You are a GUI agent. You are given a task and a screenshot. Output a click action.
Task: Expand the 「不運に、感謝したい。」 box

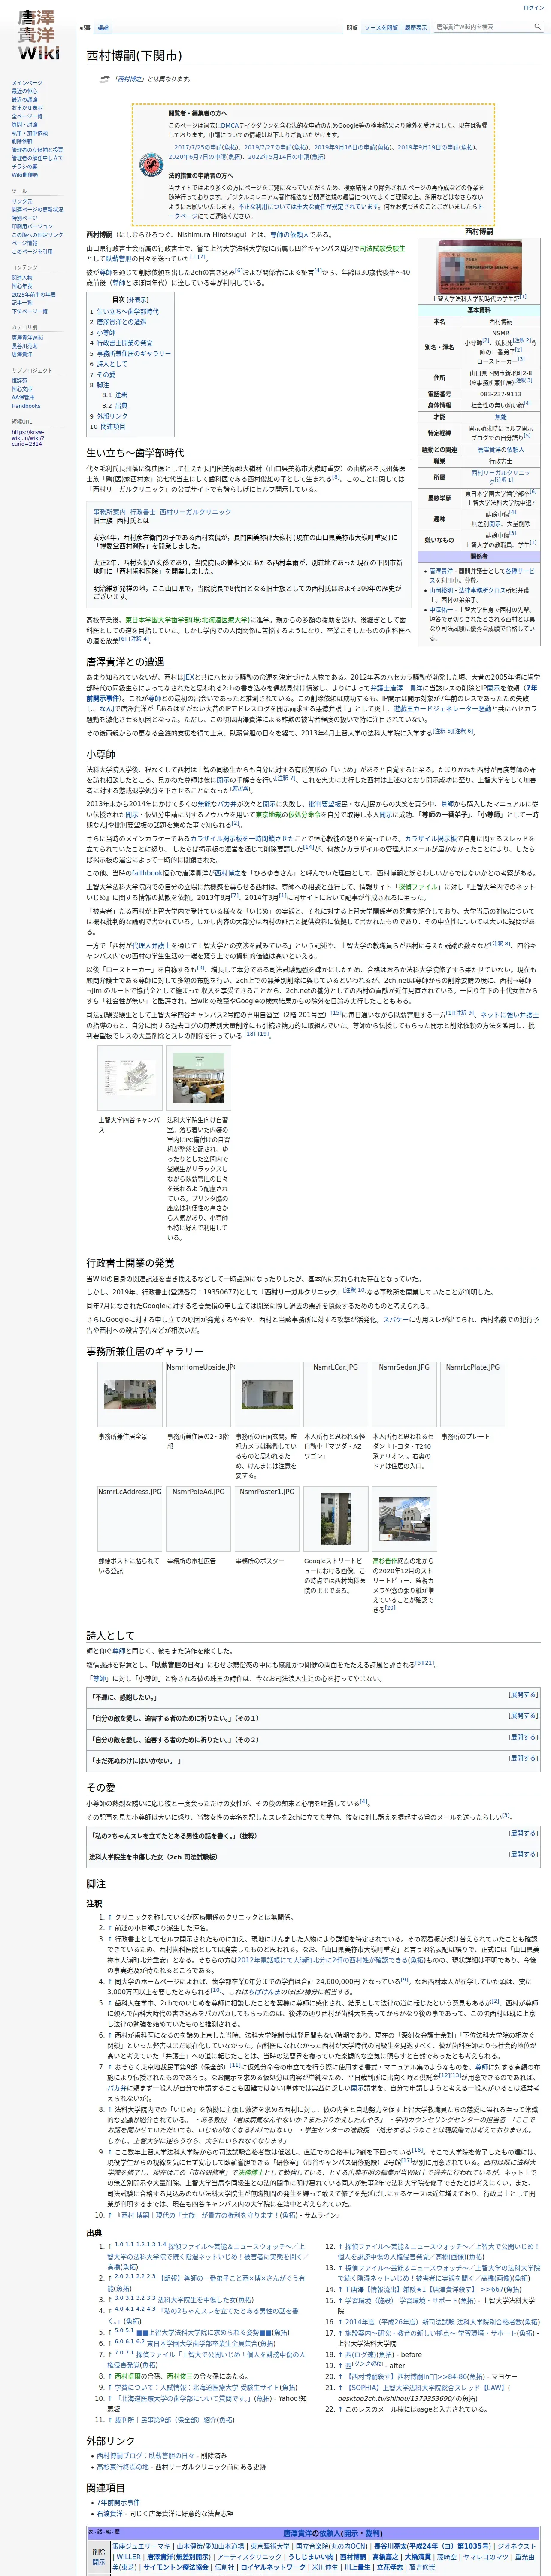pyautogui.click(x=523, y=1694)
